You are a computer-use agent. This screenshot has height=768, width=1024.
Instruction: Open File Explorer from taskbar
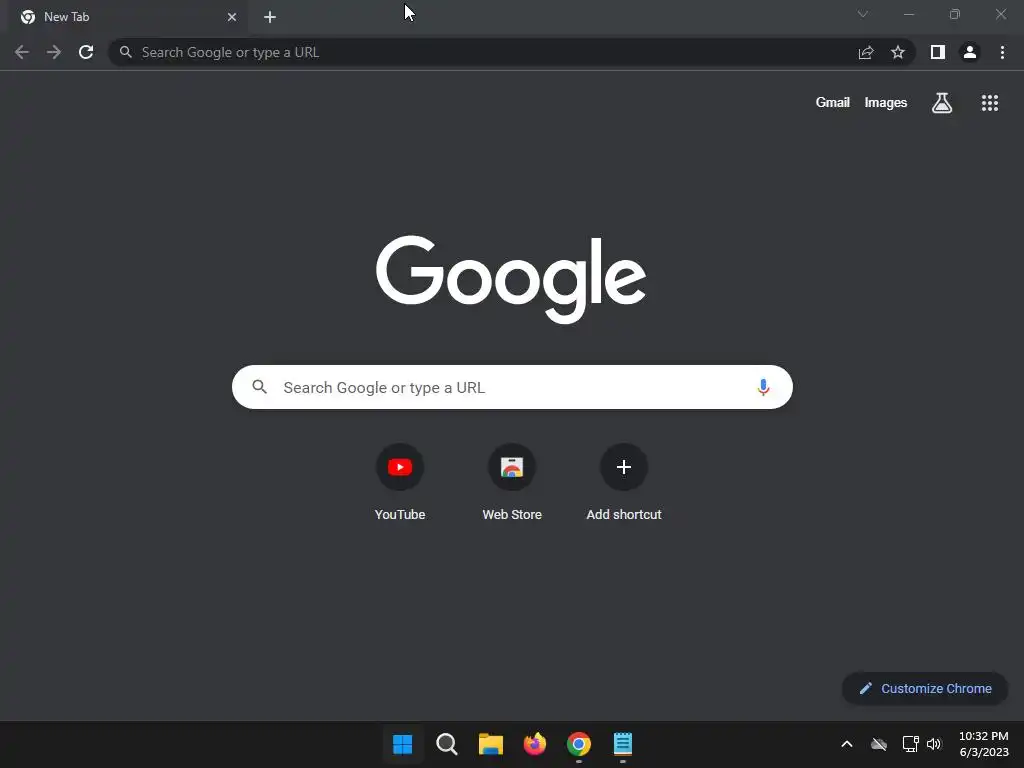[490, 744]
